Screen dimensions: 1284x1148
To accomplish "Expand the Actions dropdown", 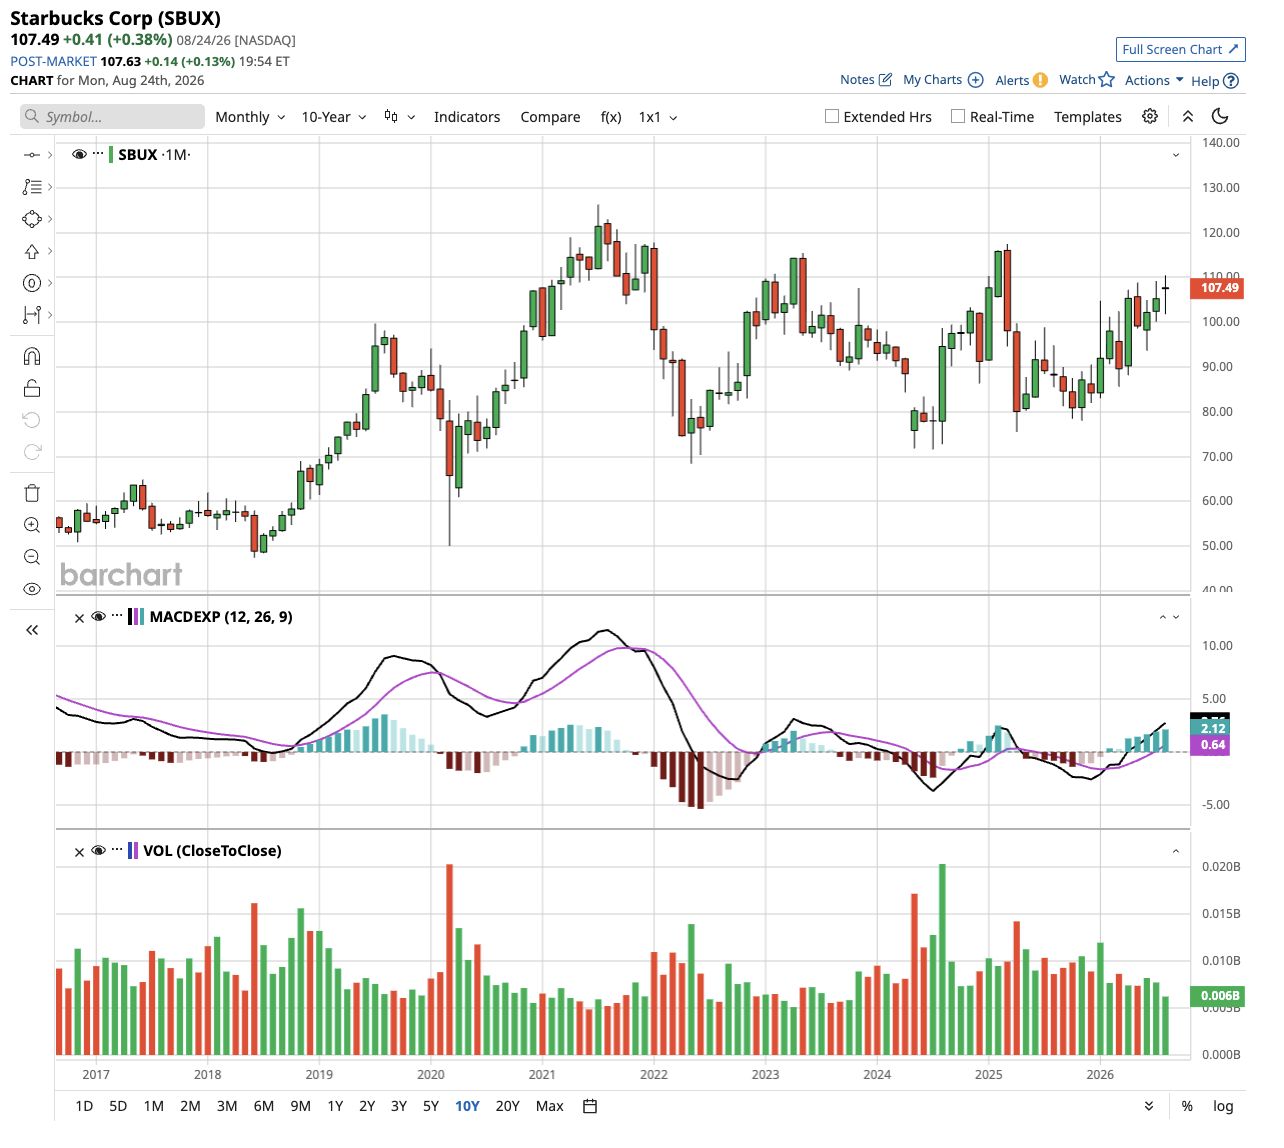I will click(x=1154, y=80).
